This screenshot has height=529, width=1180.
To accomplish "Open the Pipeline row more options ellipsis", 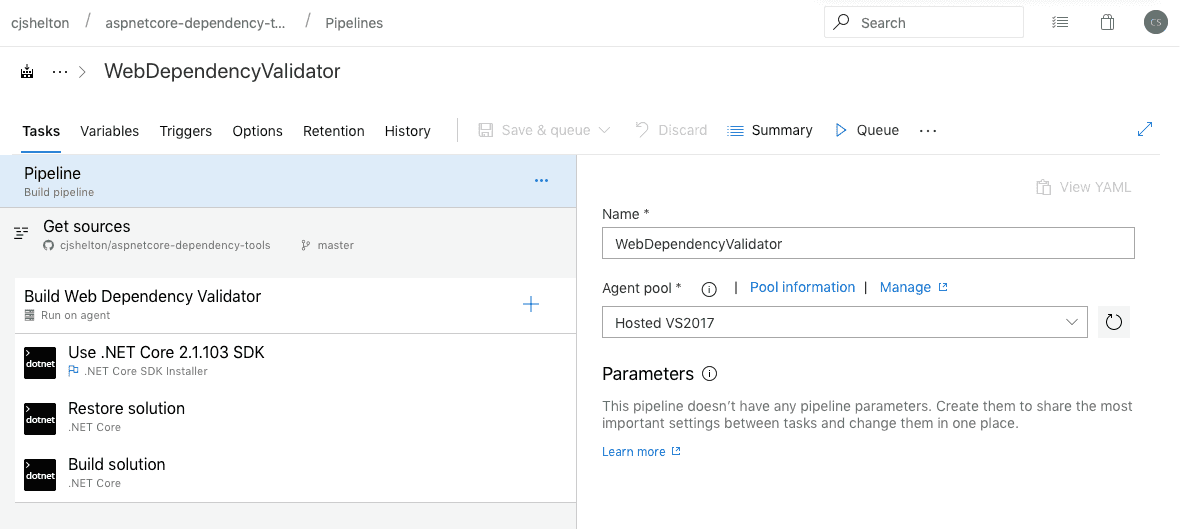I will click(541, 181).
